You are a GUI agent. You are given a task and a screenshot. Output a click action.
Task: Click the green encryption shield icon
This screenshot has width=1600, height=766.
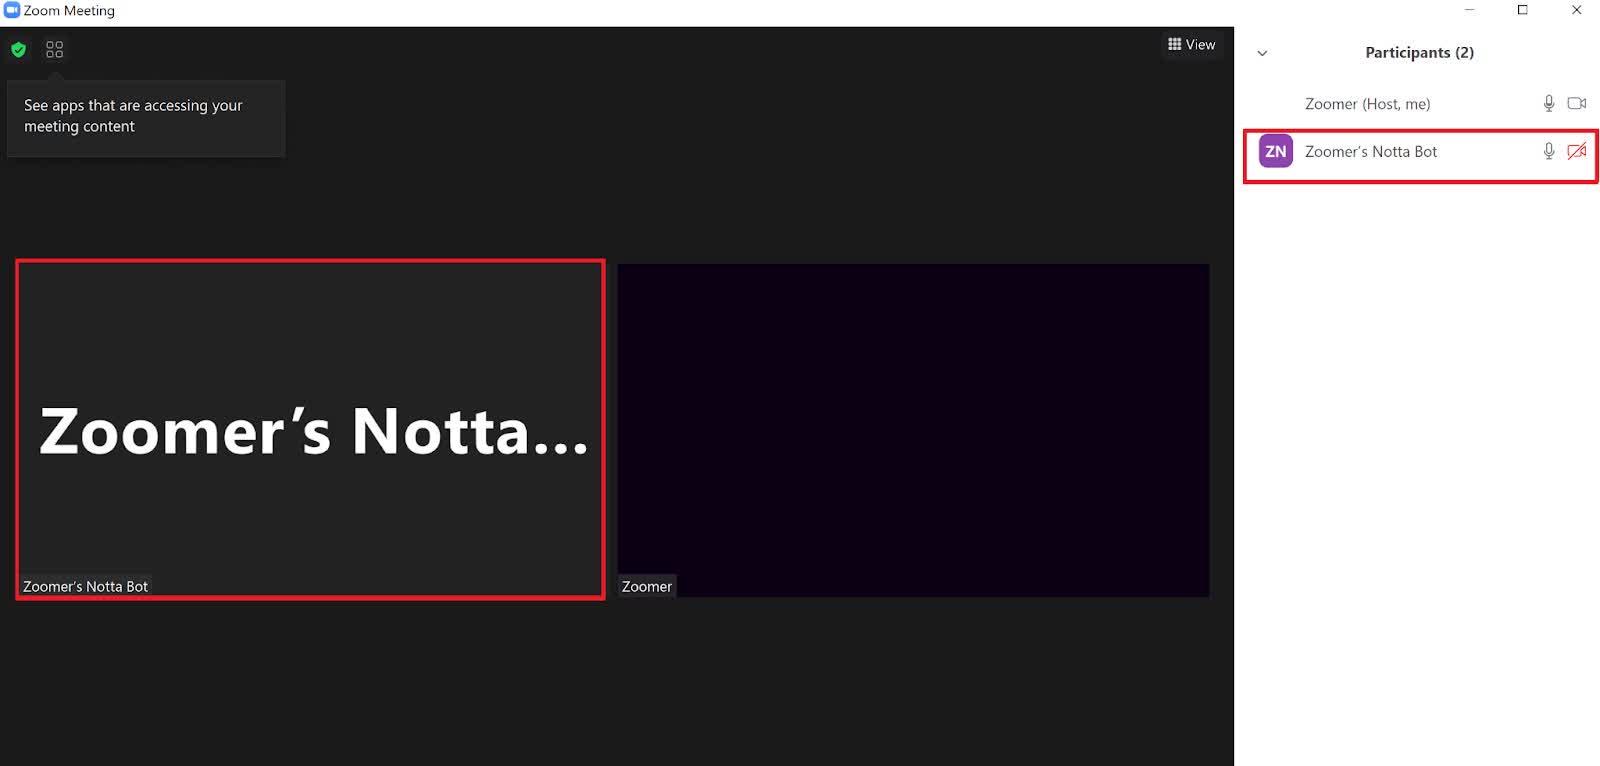[18, 49]
